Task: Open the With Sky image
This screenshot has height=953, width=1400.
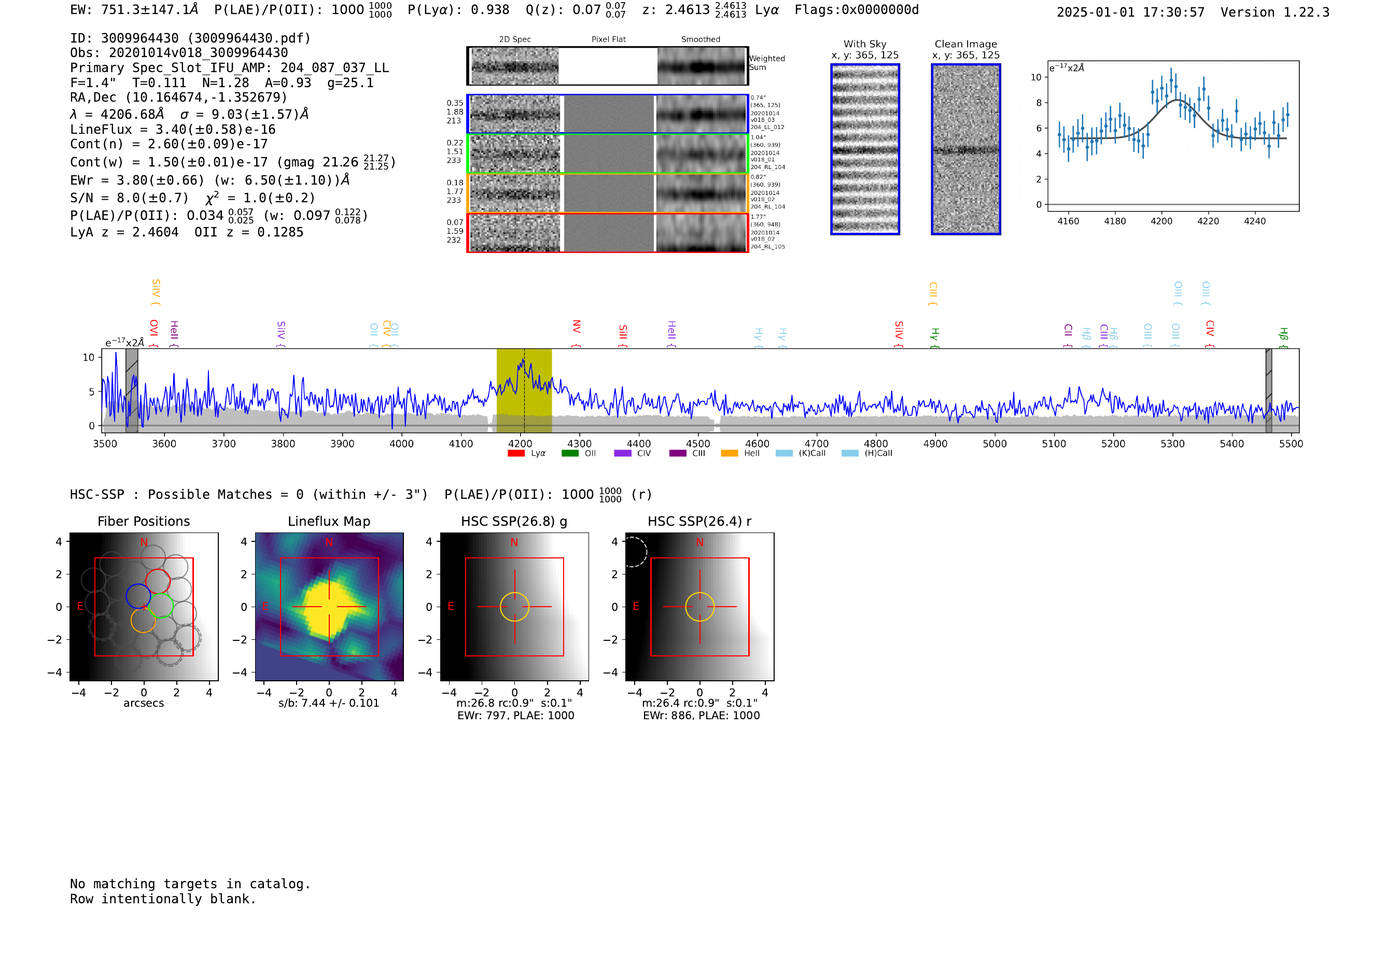Action: point(865,149)
